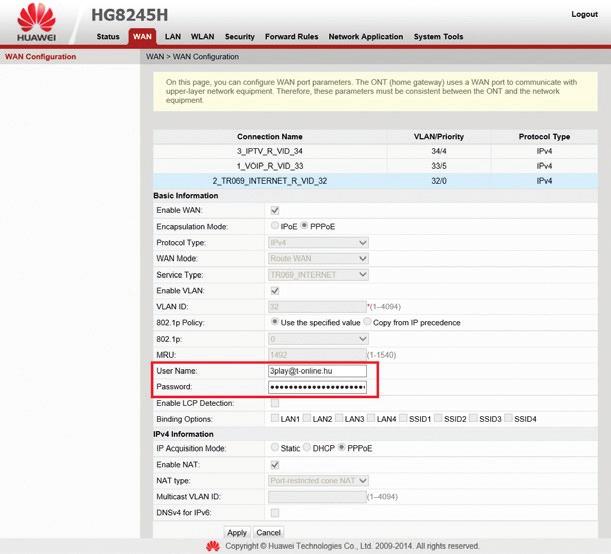Check the LAN1 binding option
The width and height of the screenshot is (611, 554).
275,418
